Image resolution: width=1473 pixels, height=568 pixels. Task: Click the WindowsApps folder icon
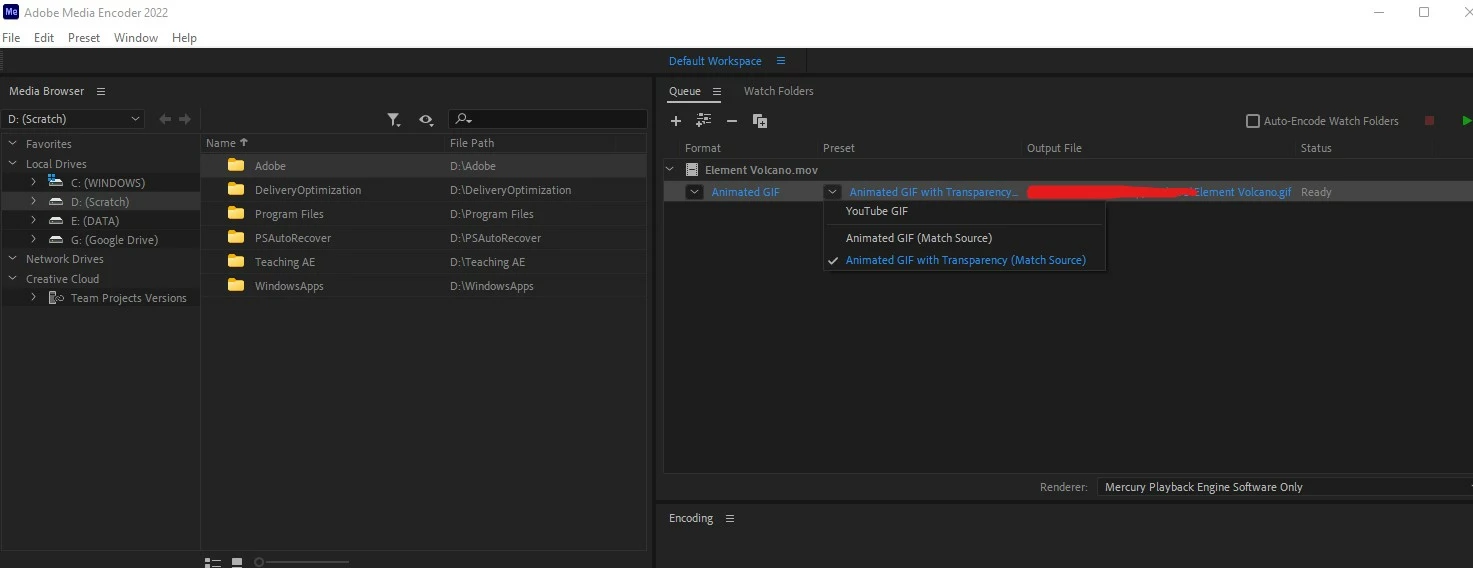click(x=236, y=285)
